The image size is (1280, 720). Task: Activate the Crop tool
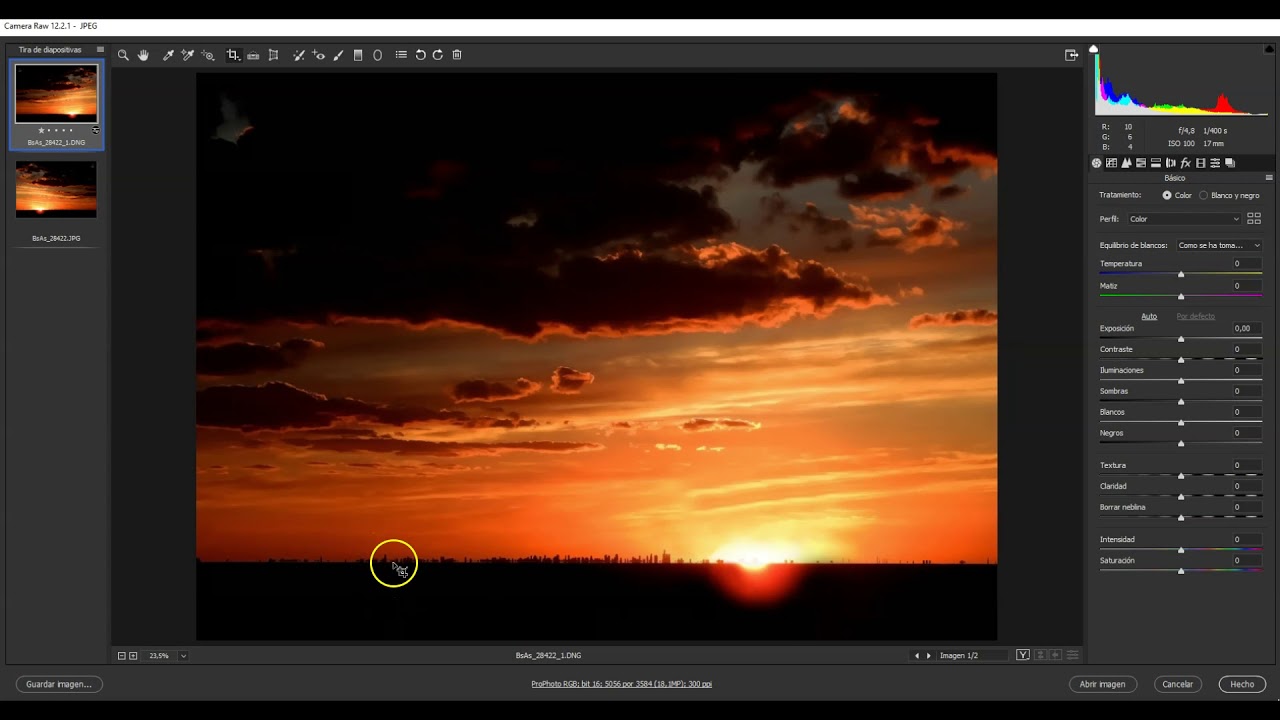(x=233, y=55)
